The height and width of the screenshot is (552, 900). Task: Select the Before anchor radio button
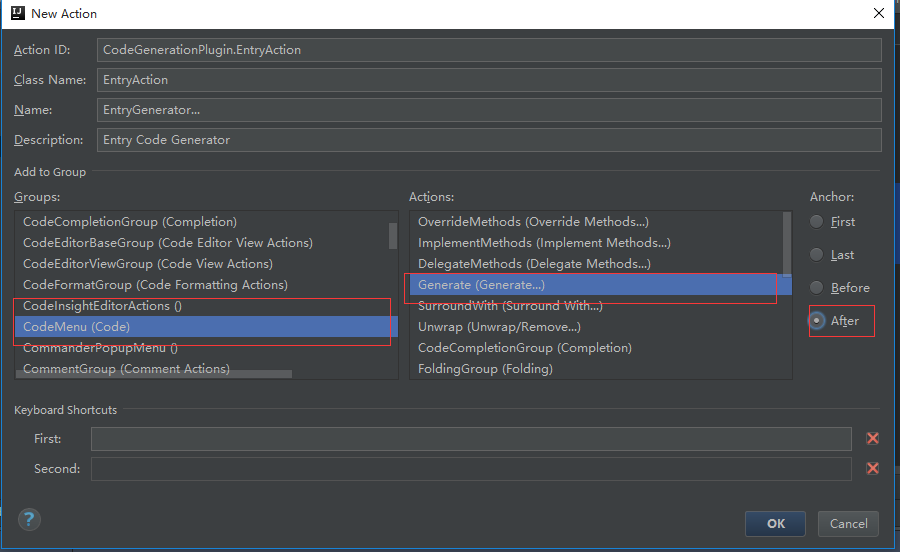816,287
